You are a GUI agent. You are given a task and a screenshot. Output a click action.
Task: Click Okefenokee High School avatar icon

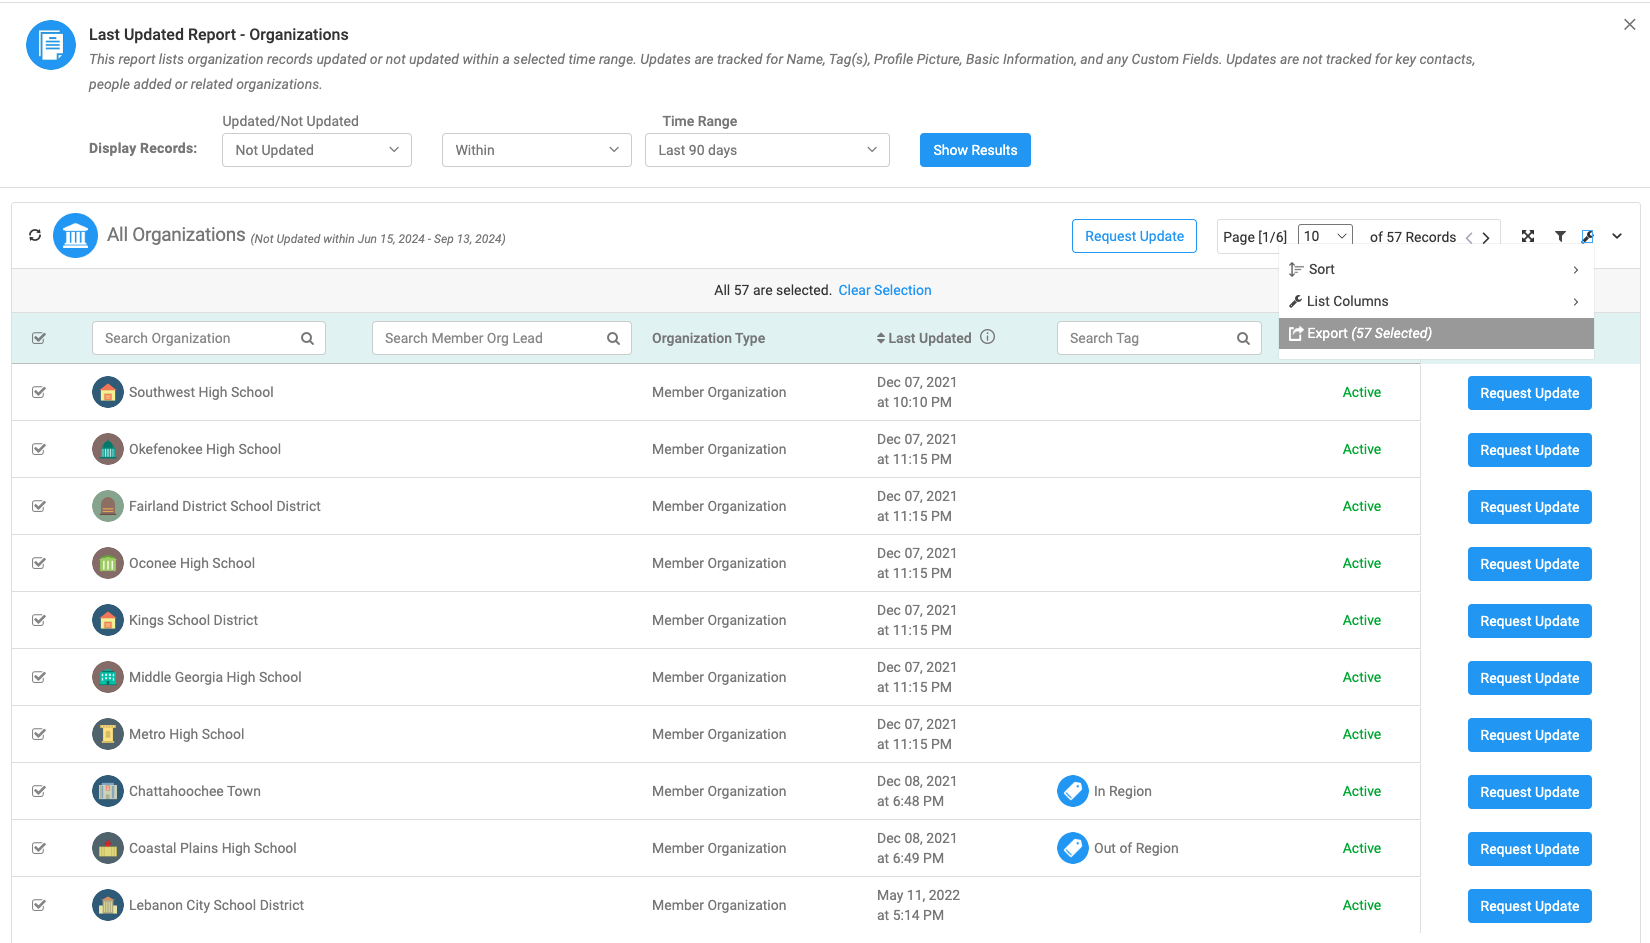coord(108,449)
